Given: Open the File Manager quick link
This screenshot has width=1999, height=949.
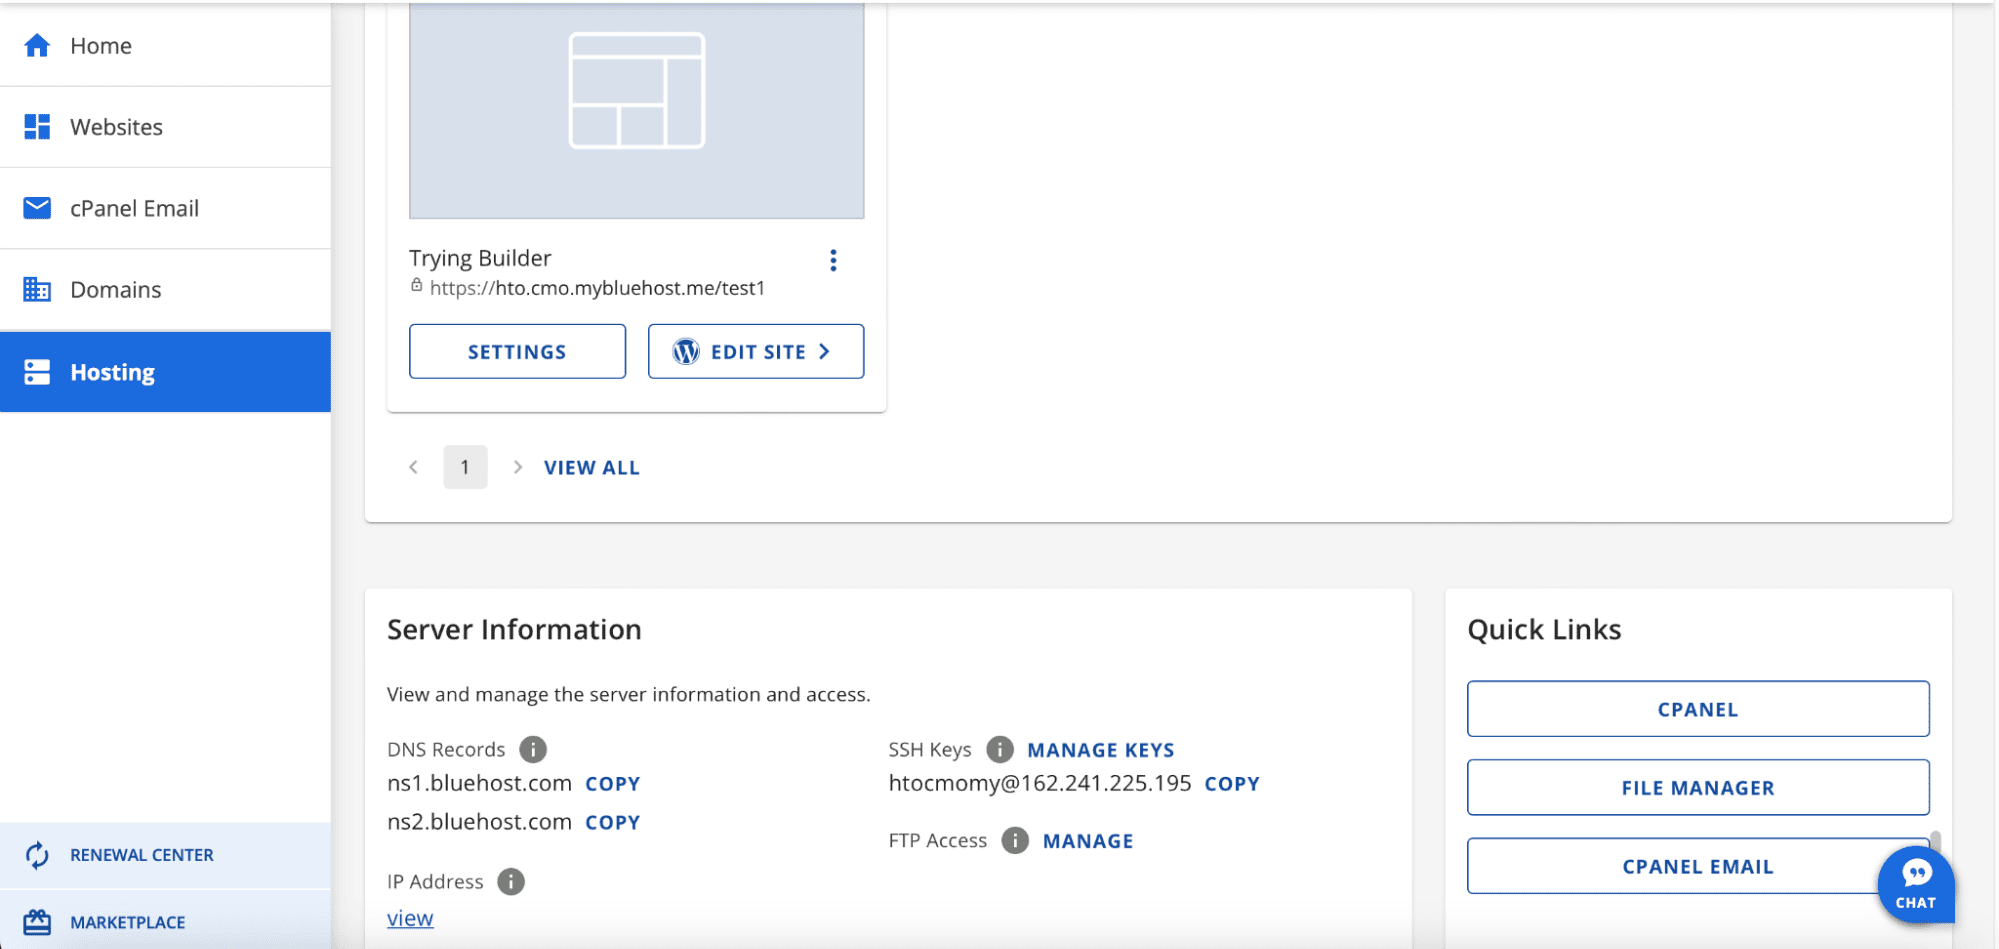Looking at the screenshot, I should tap(1697, 788).
